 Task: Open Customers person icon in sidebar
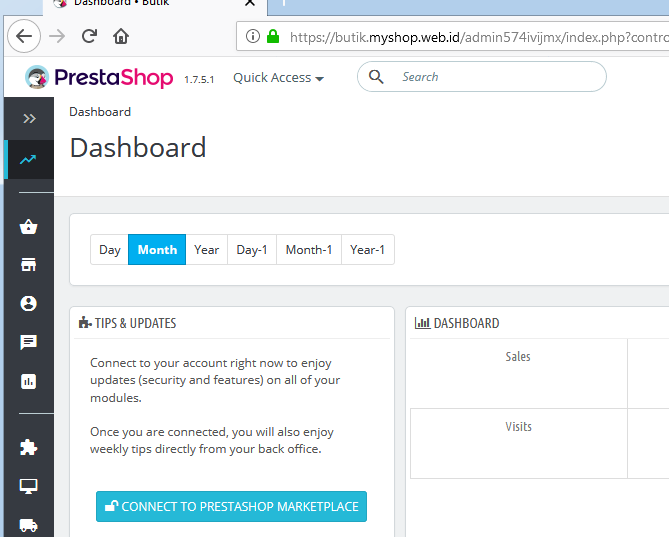[29, 304]
